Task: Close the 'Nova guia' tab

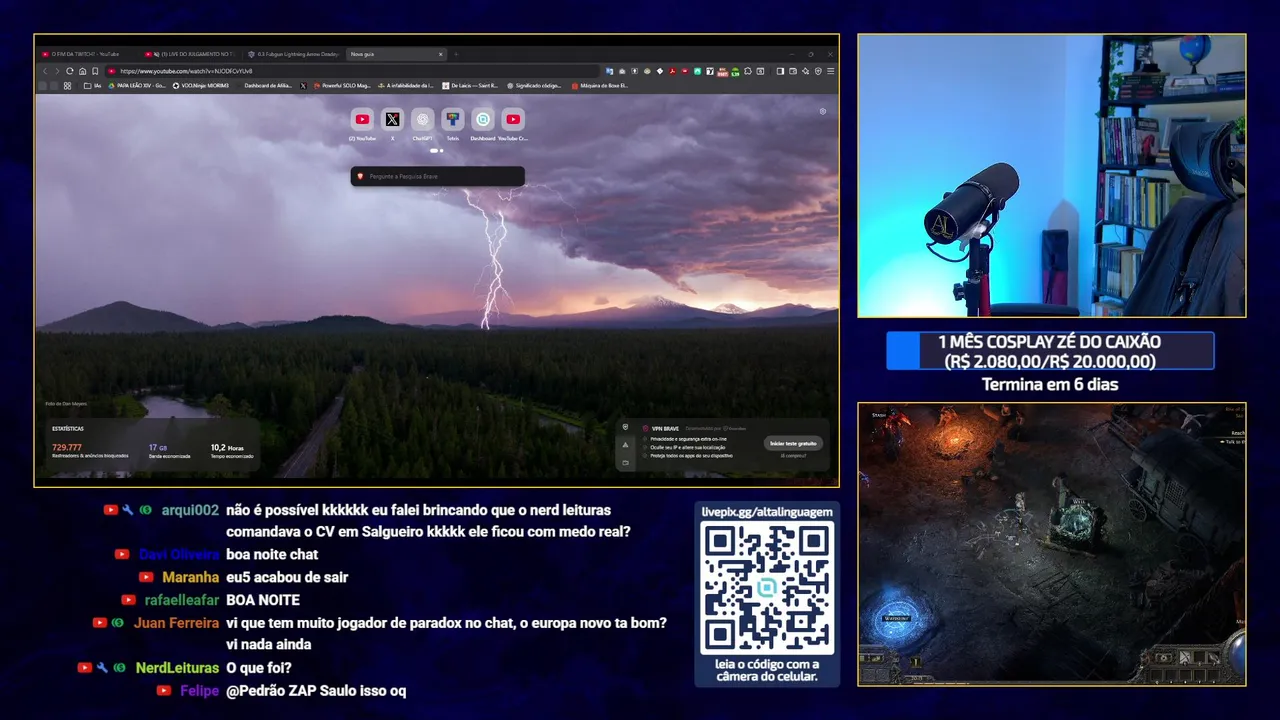Action: coord(440,54)
